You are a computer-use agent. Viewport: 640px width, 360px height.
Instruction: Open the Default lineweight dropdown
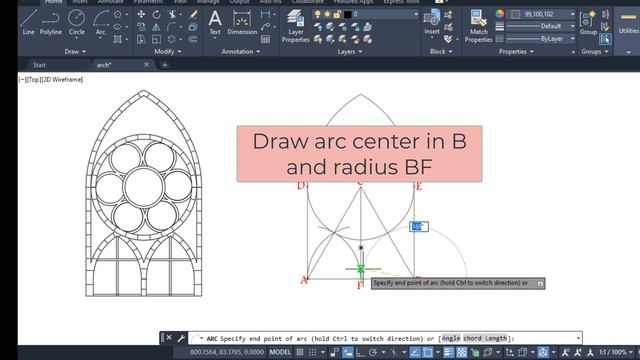(572, 26)
